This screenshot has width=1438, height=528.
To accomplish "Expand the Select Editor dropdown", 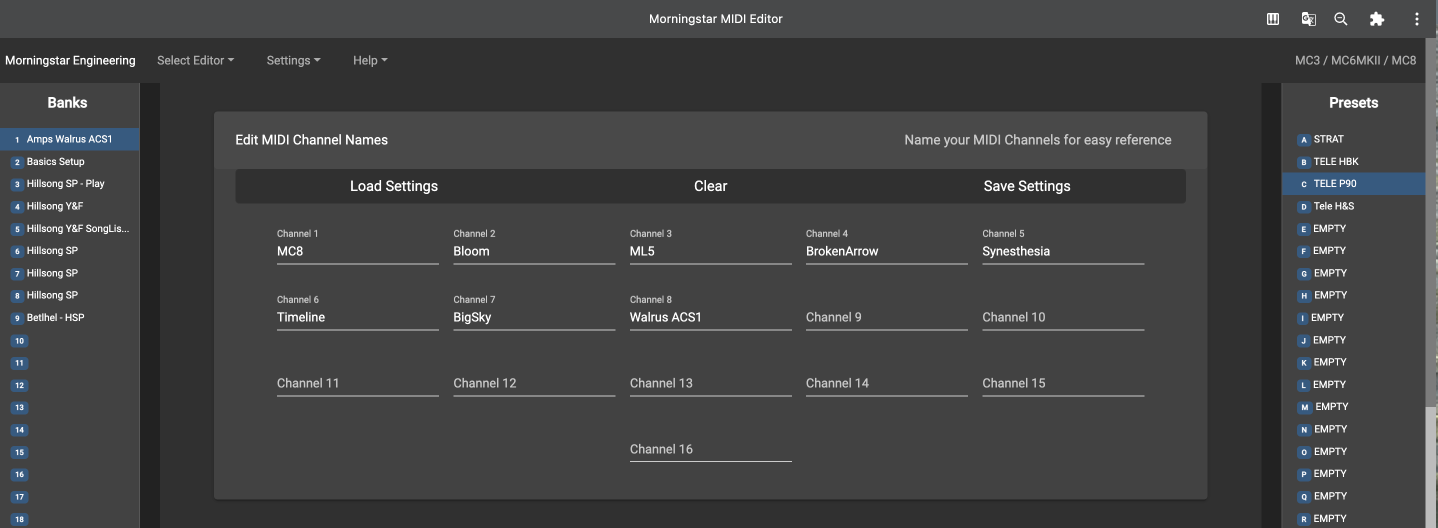I will pos(195,61).
